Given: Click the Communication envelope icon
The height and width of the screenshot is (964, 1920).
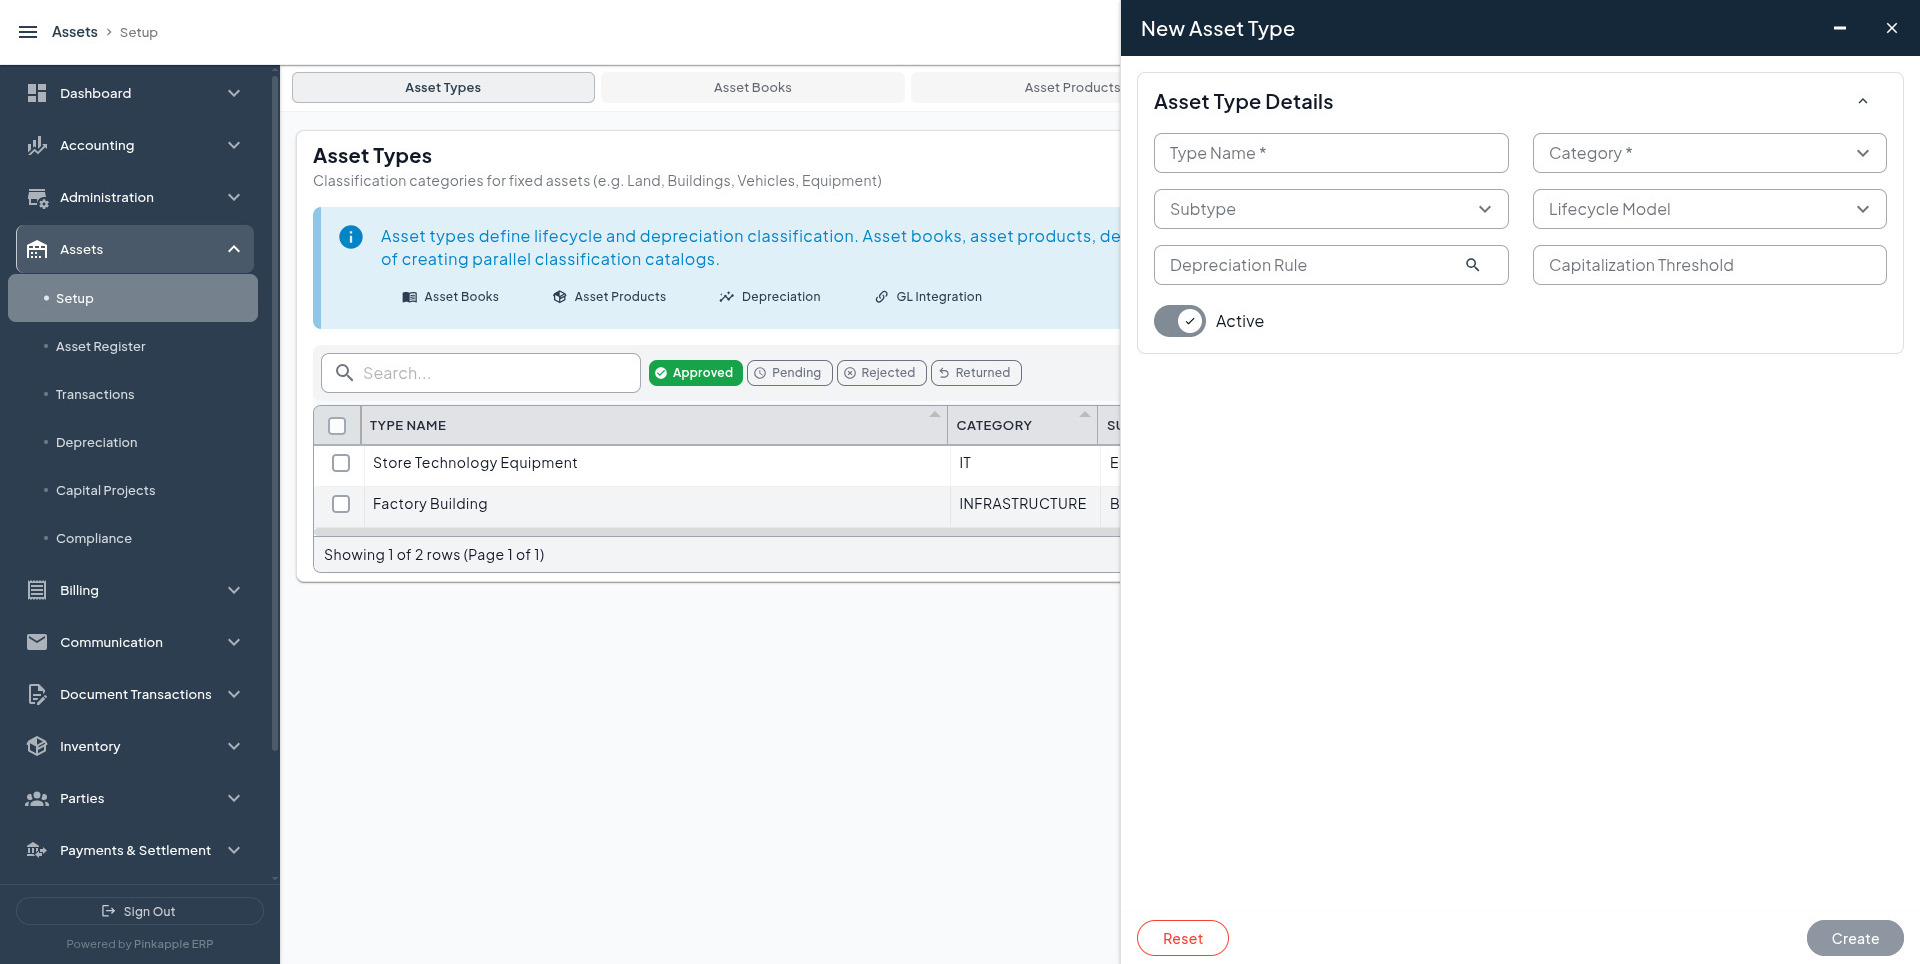Looking at the screenshot, I should click(37, 642).
